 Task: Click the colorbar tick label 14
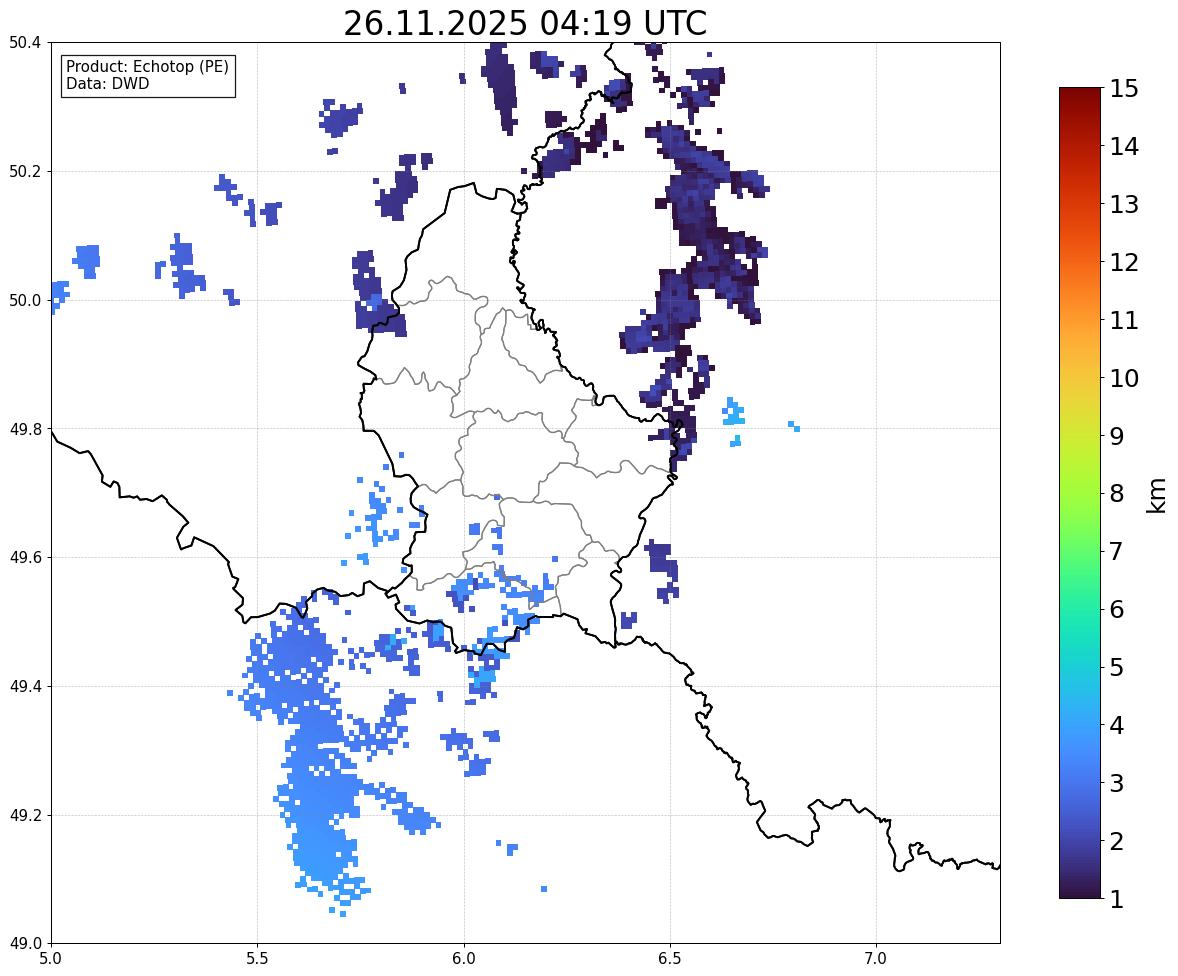1124,147
